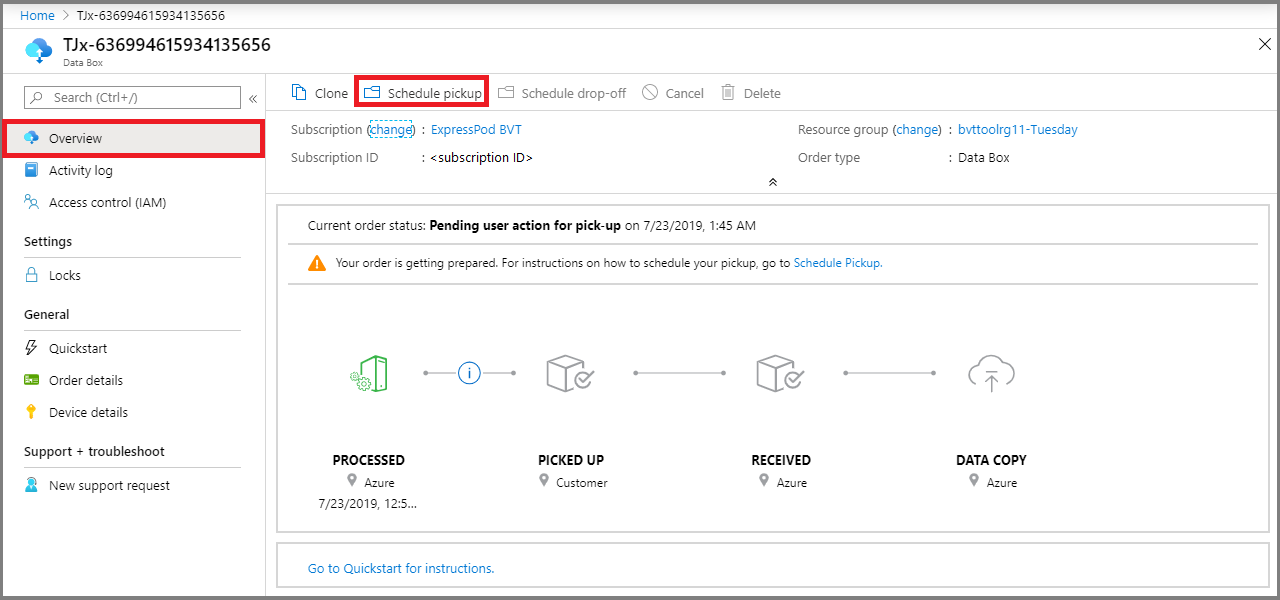Cancel the Data Box order
Screen dimensions: 1280x600
tap(673, 92)
